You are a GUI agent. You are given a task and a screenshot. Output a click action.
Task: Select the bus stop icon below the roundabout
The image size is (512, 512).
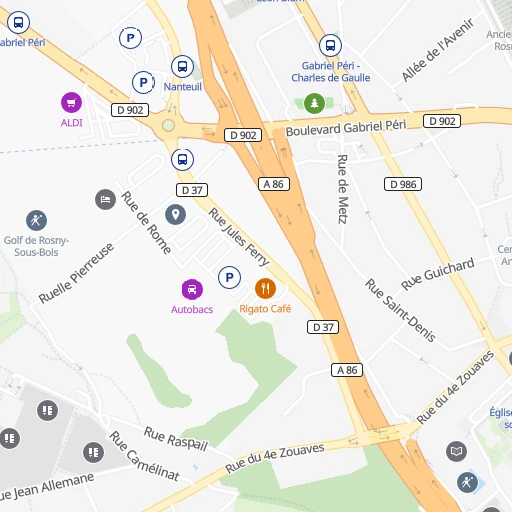(182, 159)
